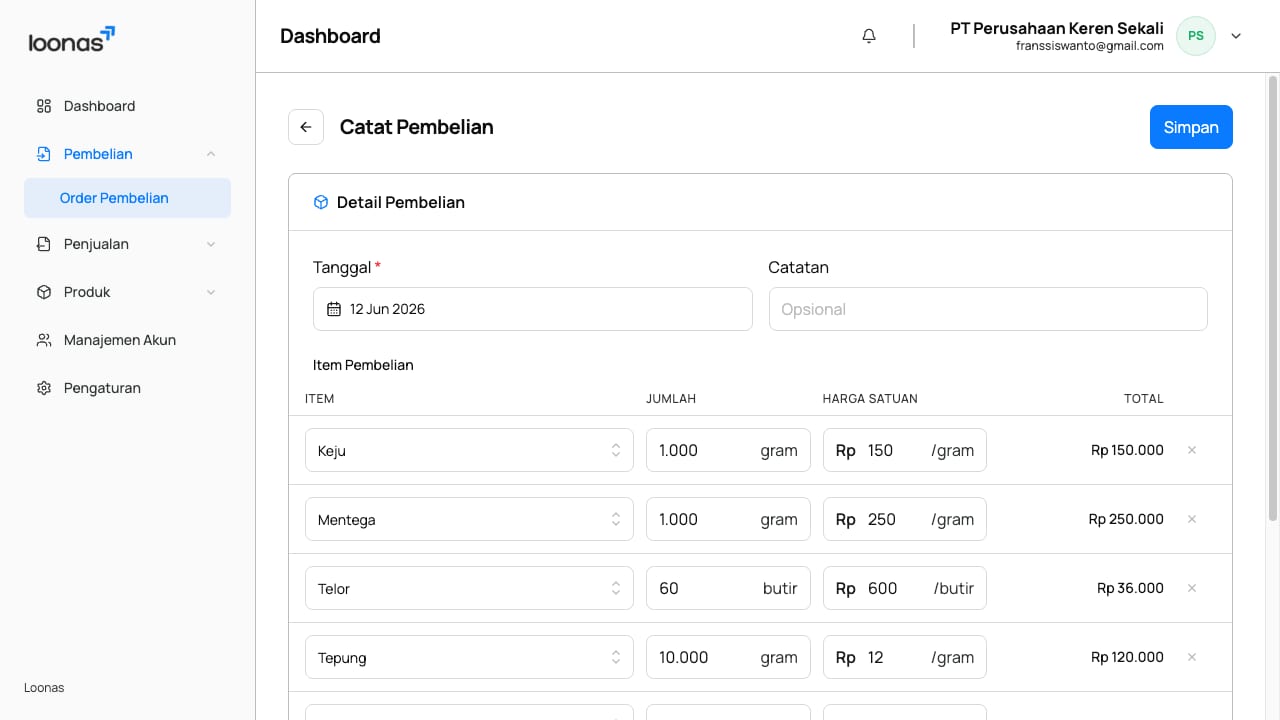1280x720 pixels.
Task: Click the Manajemen Akun users icon
Action: pos(44,340)
